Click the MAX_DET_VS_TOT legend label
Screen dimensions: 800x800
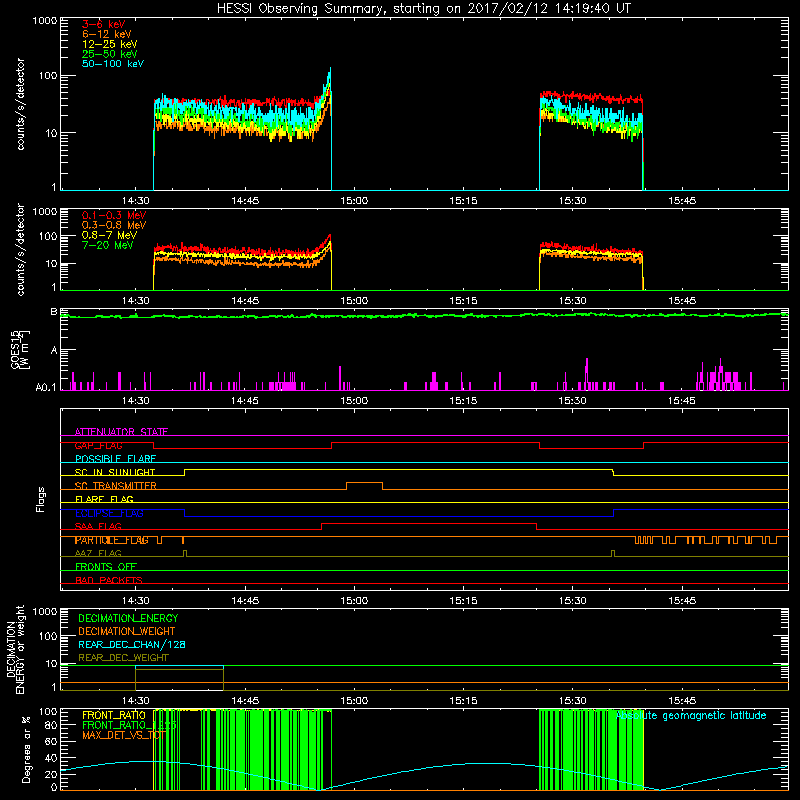[x=124, y=735]
